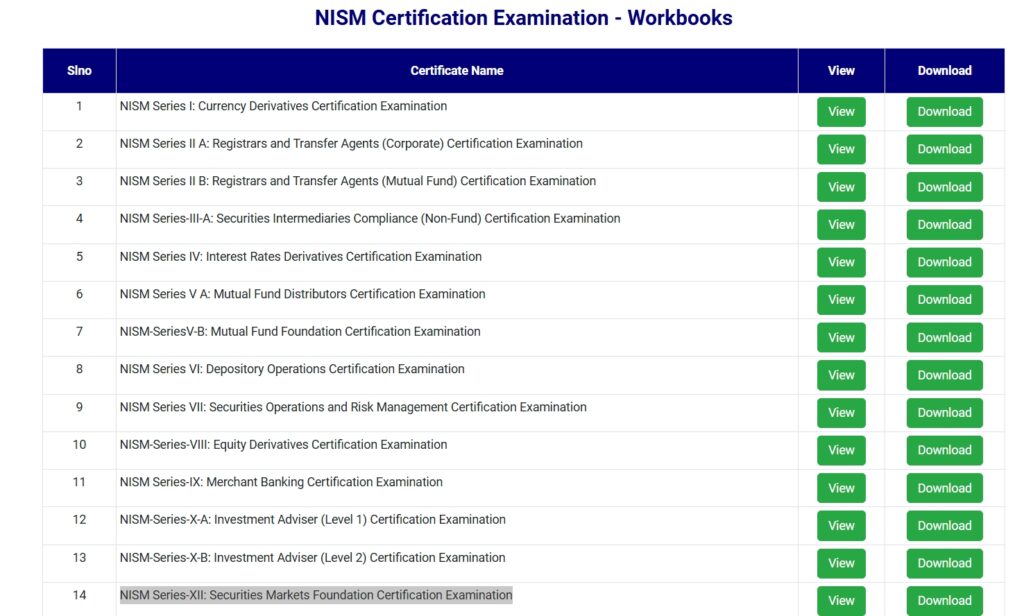
Task: Download Series V-B Mutual Fund Foundation workbook
Action: 944,338
